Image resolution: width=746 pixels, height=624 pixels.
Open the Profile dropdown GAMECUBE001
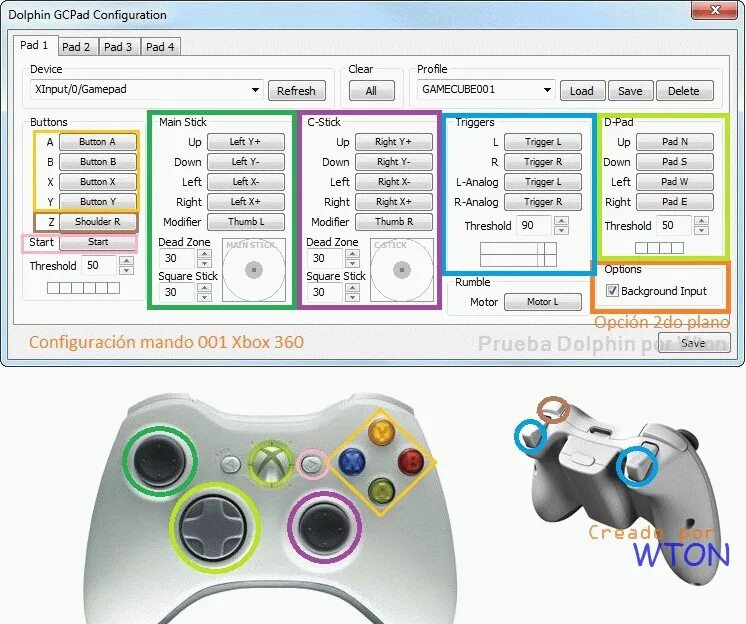click(x=486, y=89)
